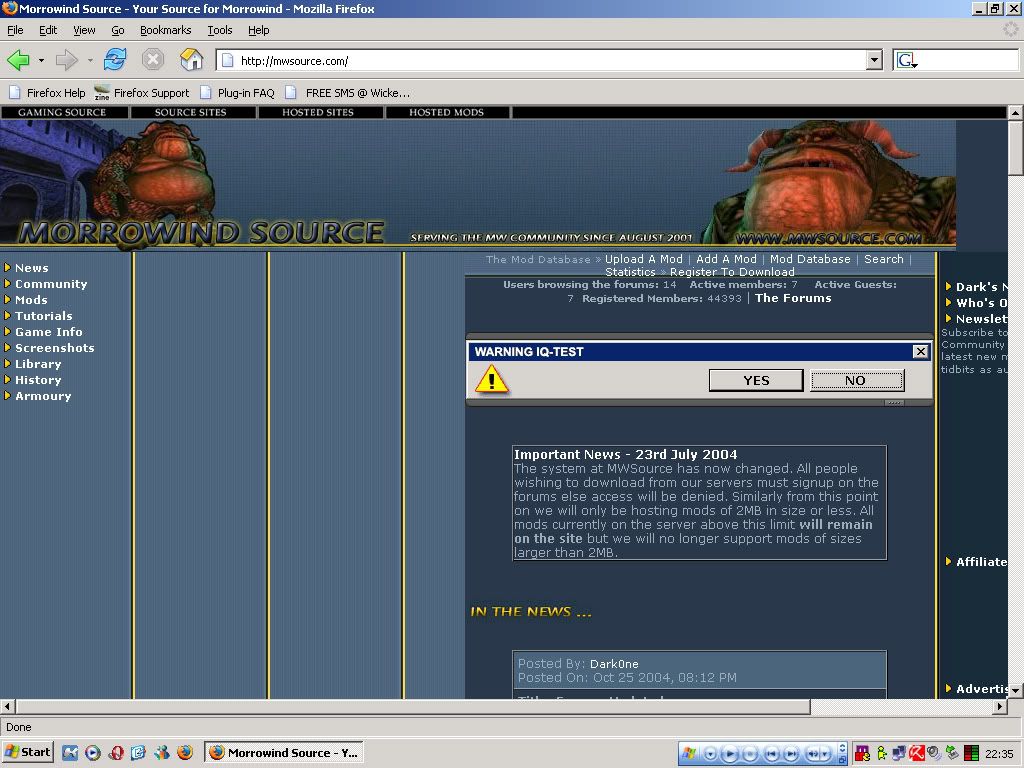Expand the Community sidebar item
This screenshot has height=768, width=1024.
tap(46, 284)
